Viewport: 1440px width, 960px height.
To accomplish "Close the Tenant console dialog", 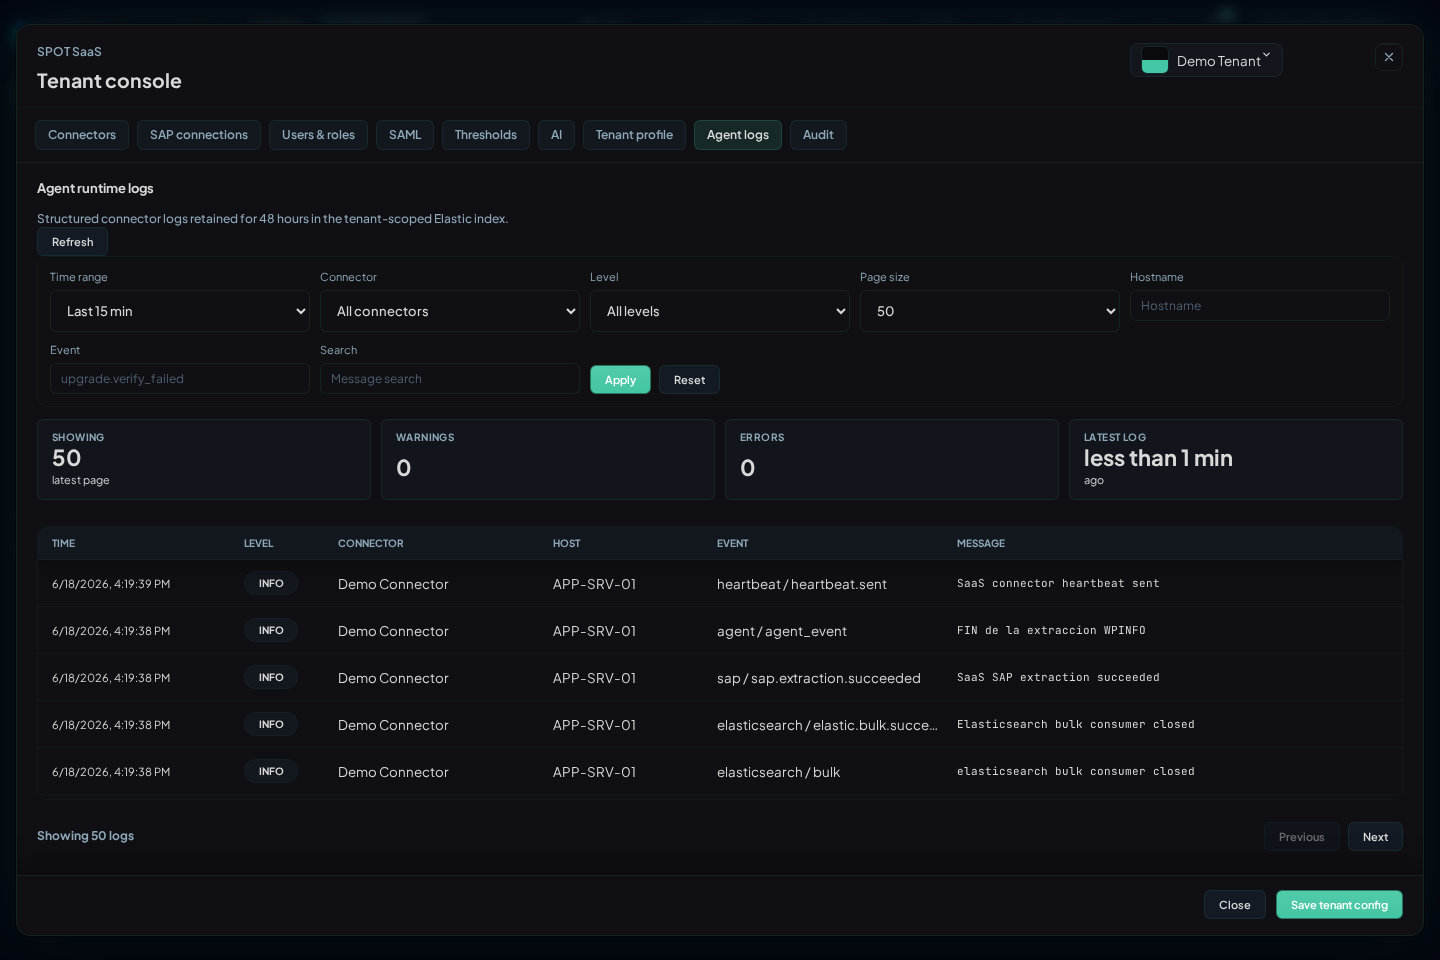I will click(1388, 57).
